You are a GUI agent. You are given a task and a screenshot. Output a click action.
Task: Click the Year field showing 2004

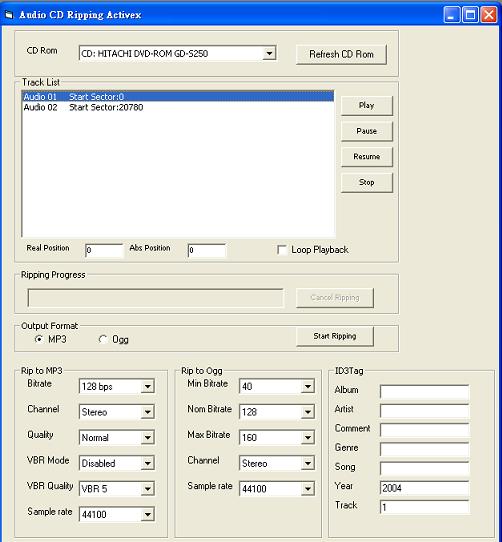[x=425, y=488]
